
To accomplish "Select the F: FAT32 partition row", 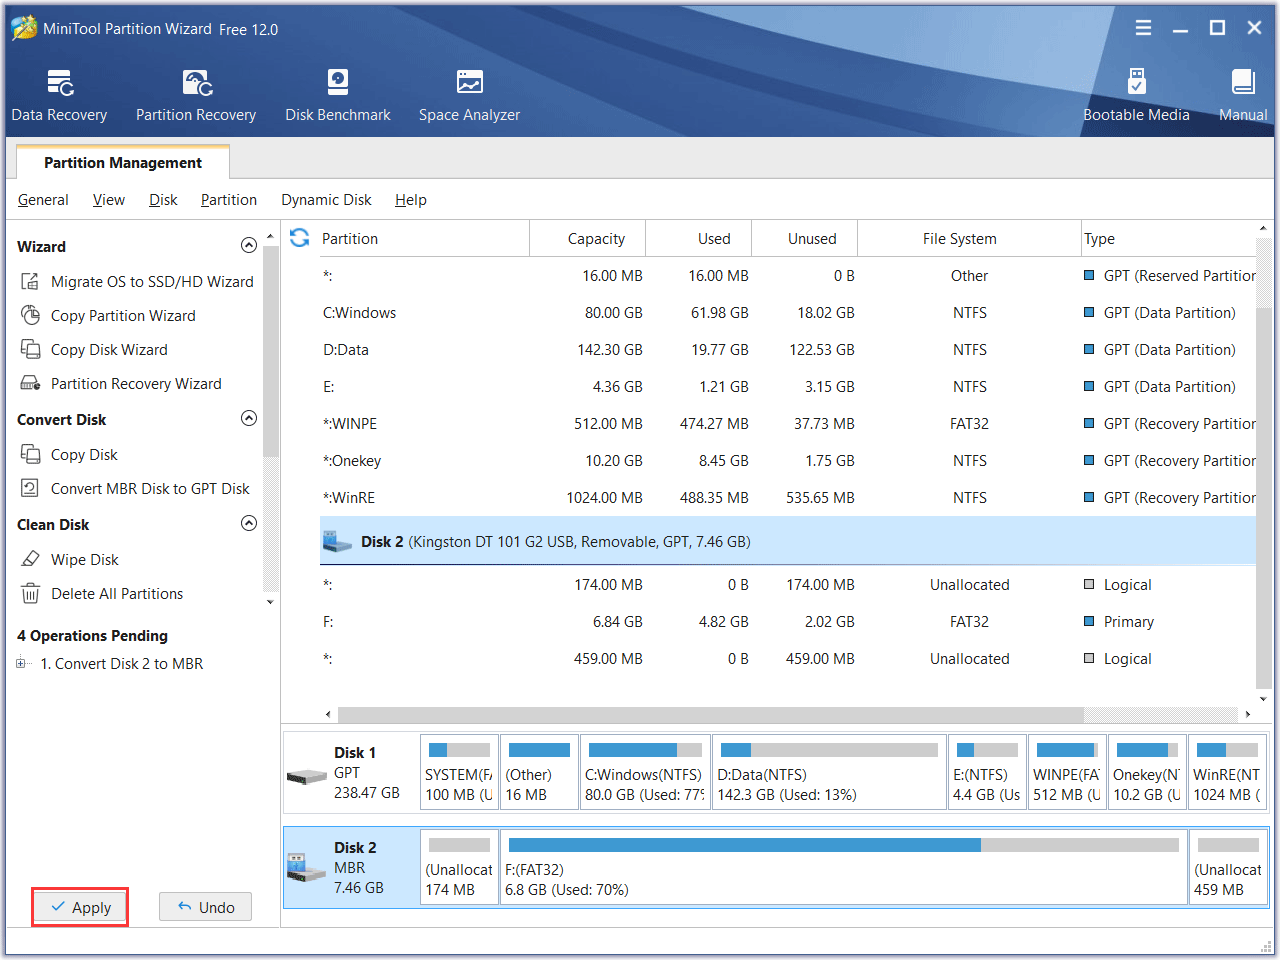I will (787, 622).
